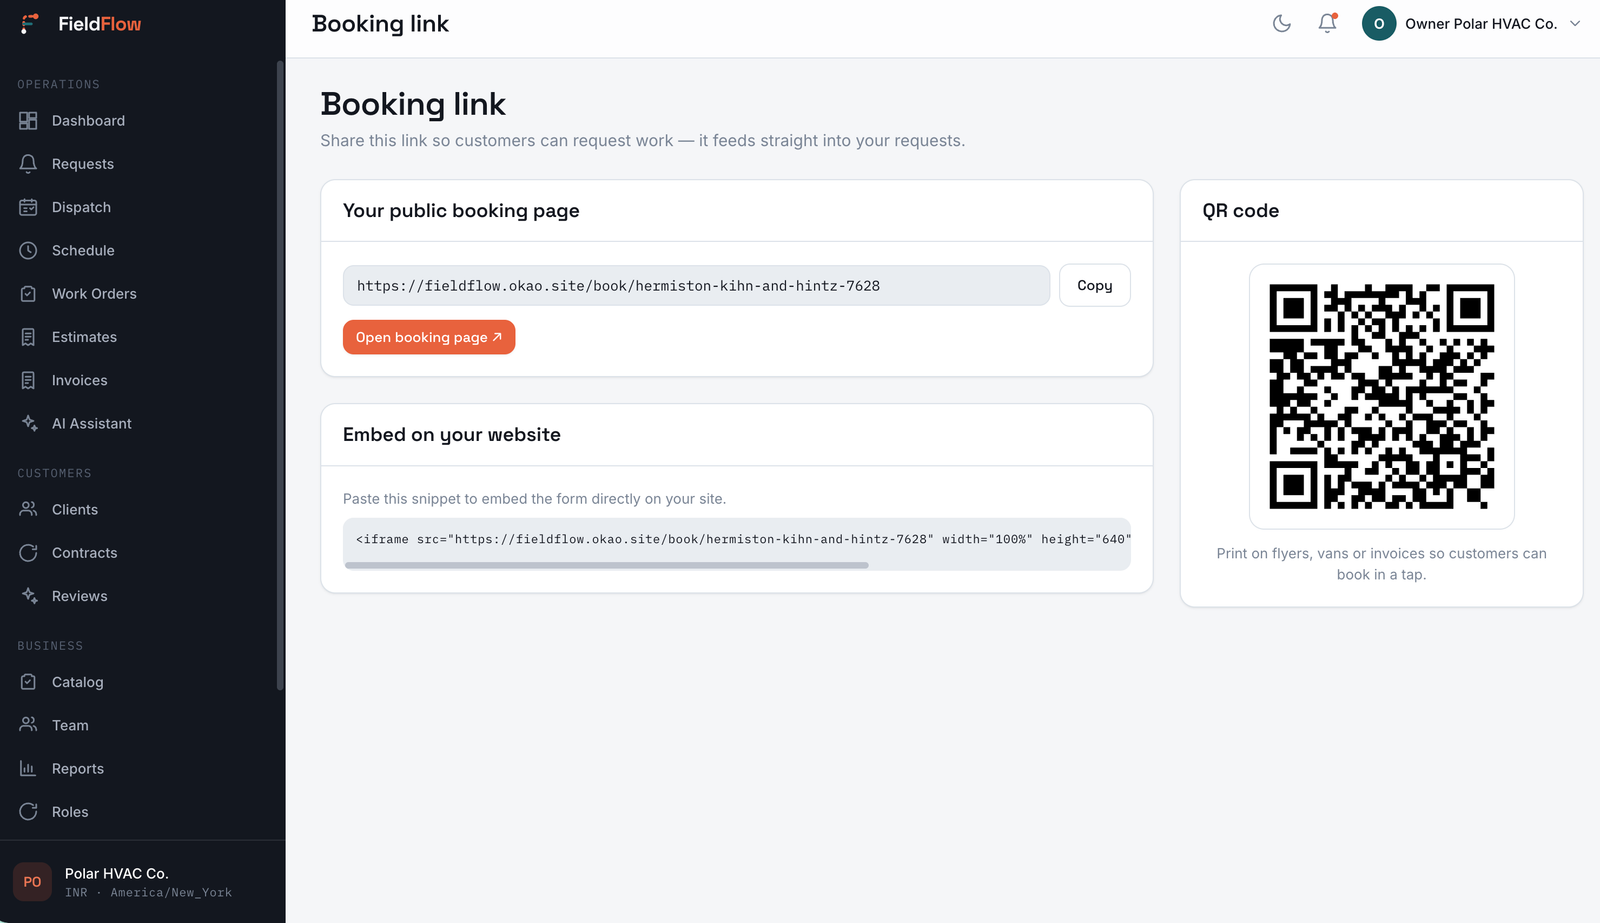Click the horizontal scrollbar under the iframe snippet
The image size is (1600, 923).
[x=607, y=565]
